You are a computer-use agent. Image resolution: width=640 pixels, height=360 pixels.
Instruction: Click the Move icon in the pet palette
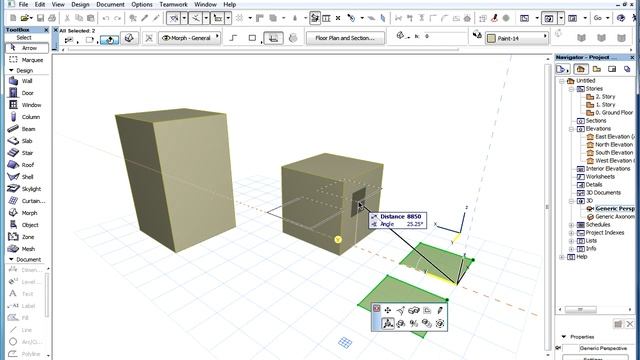(x=387, y=310)
